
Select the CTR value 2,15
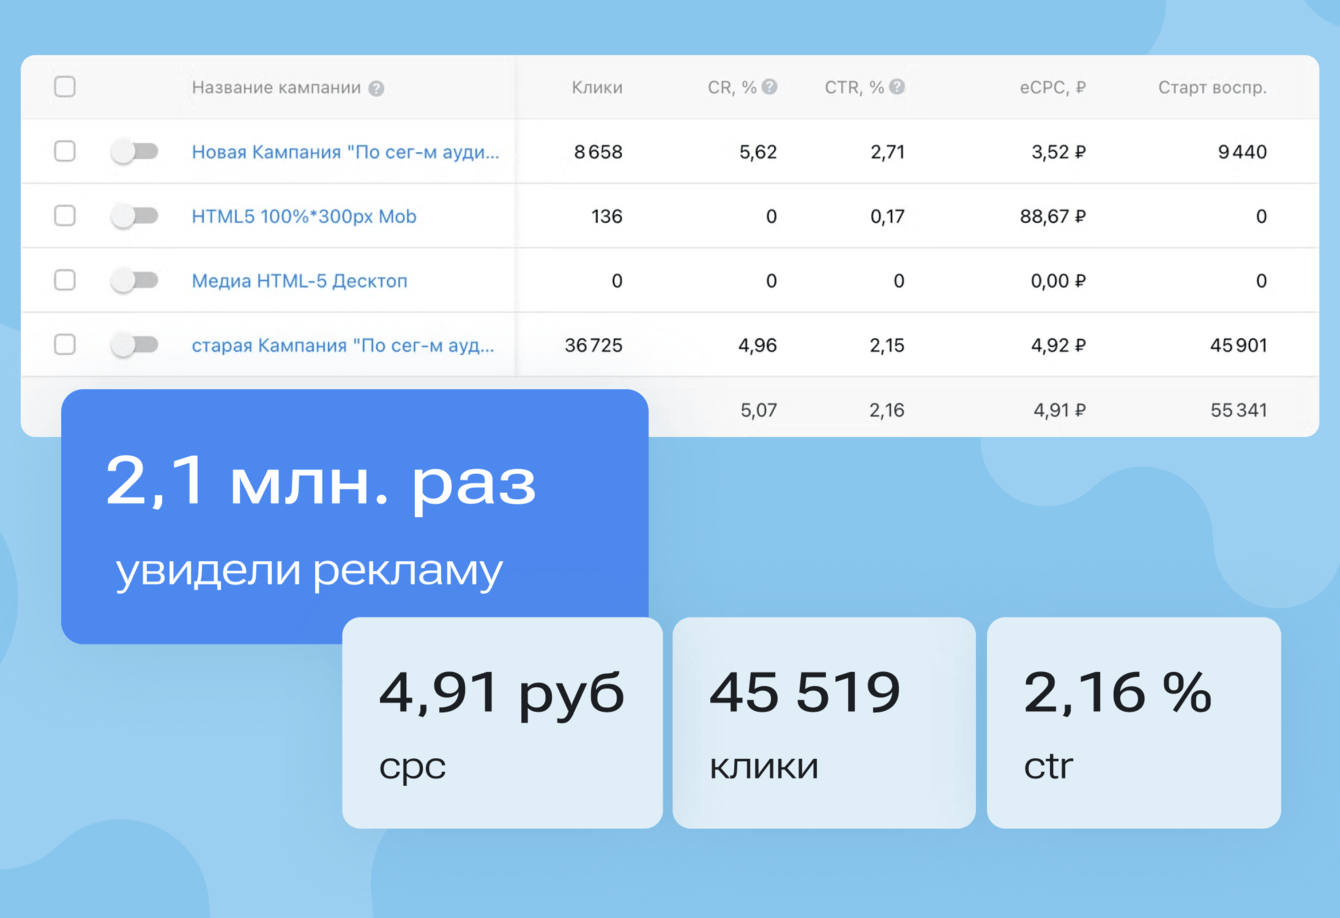[x=887, y=345]
